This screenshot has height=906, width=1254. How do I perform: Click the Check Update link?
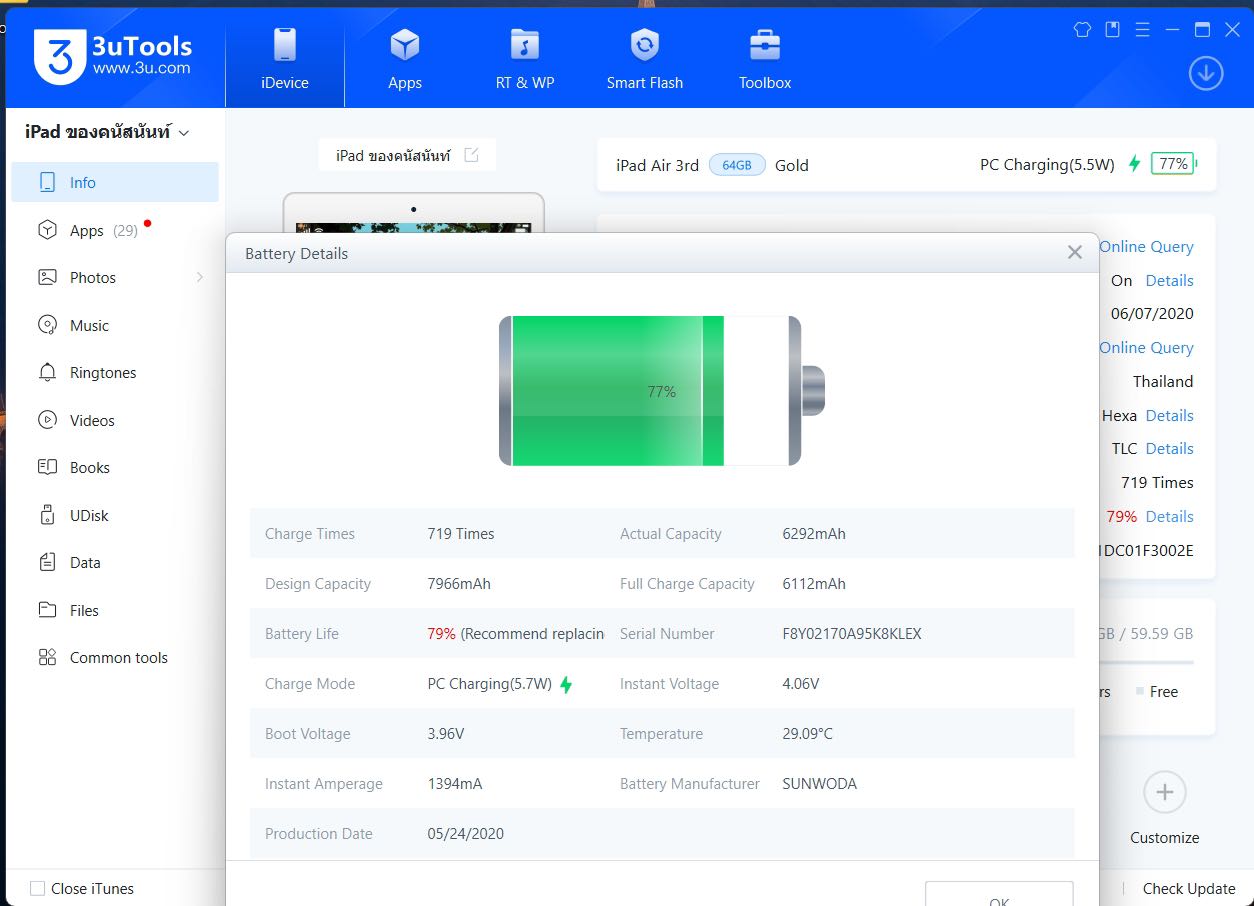pyautogui.click(x=1188, y=888)
